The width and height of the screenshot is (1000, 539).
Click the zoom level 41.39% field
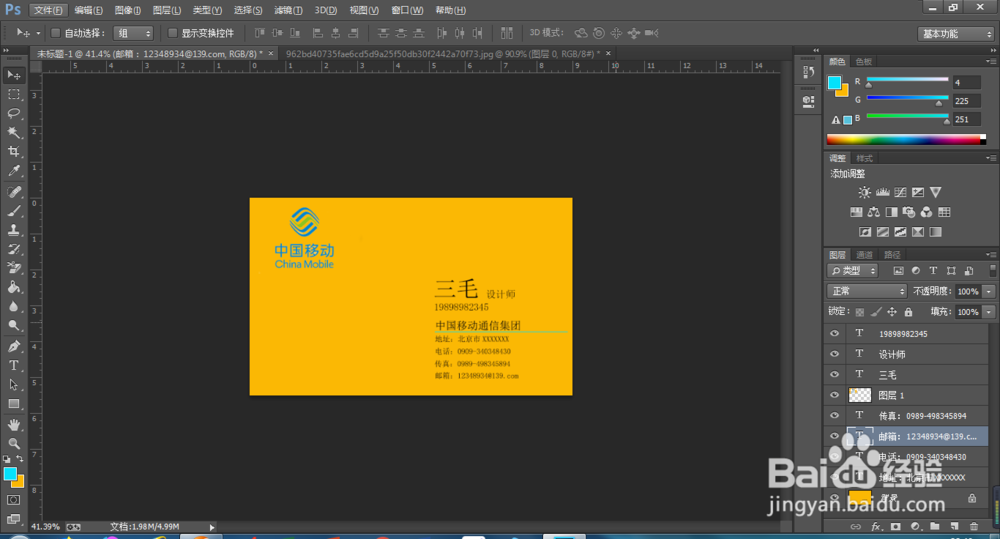[46, 527]
